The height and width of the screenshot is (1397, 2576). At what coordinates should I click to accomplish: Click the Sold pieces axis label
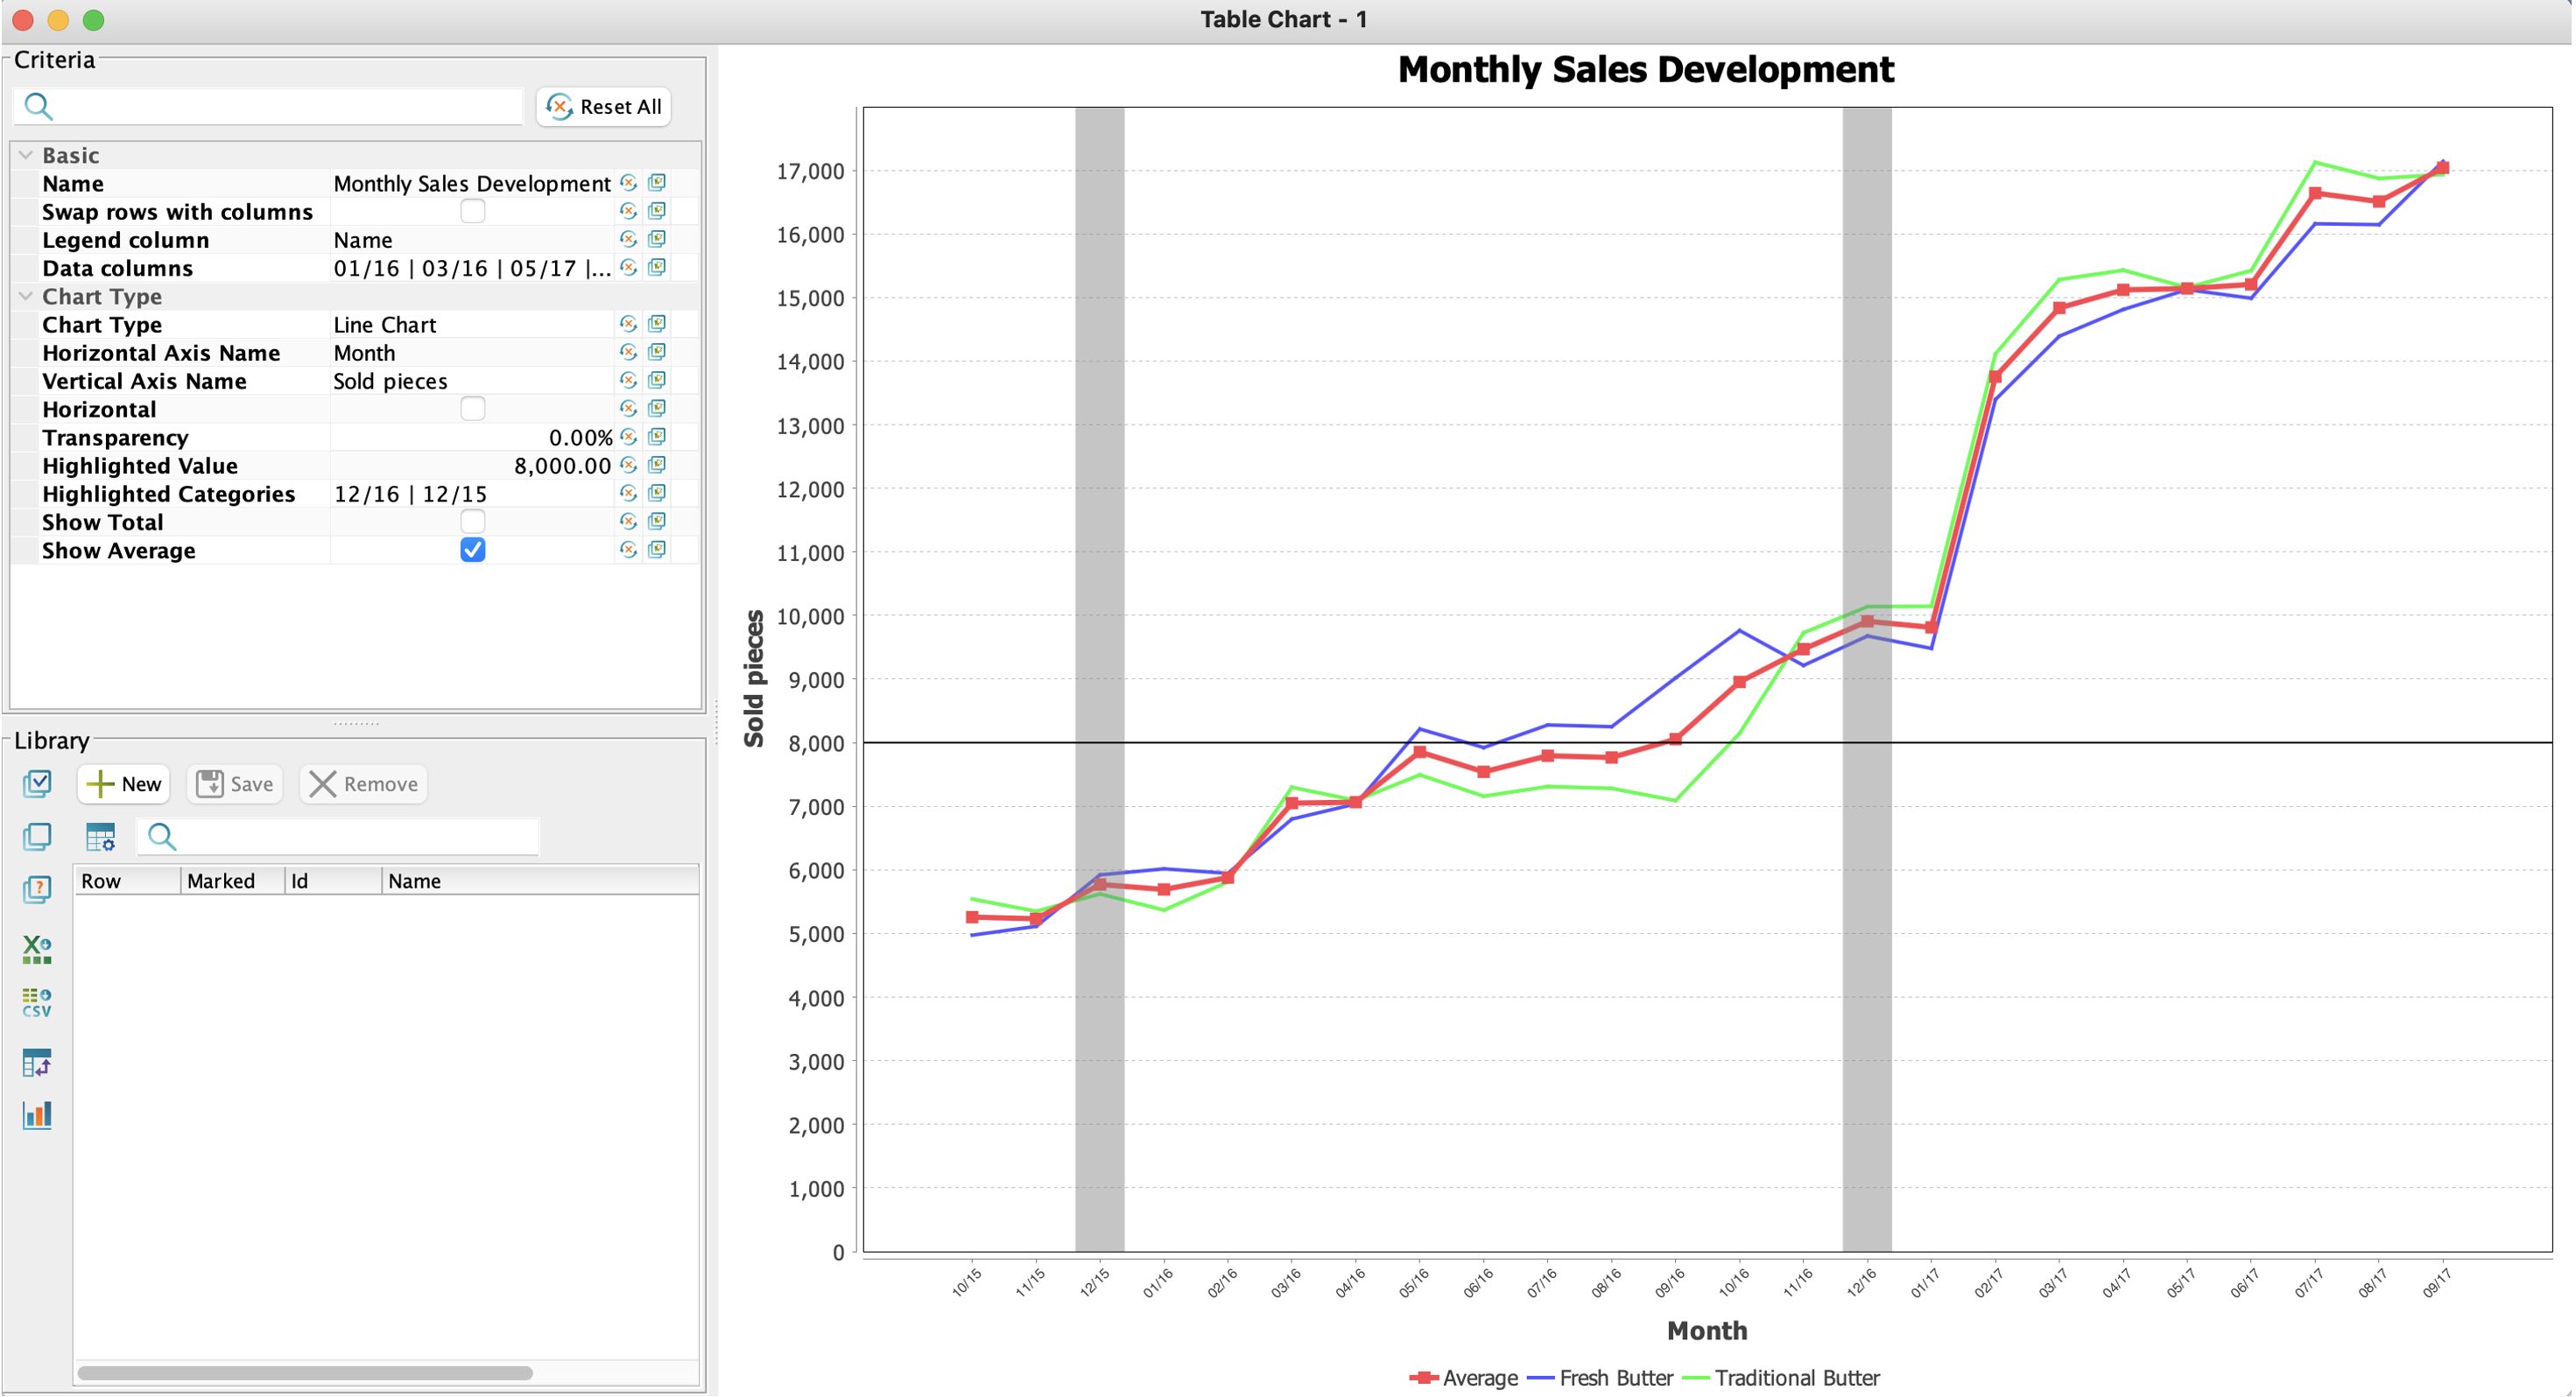(x=754, y=678)
